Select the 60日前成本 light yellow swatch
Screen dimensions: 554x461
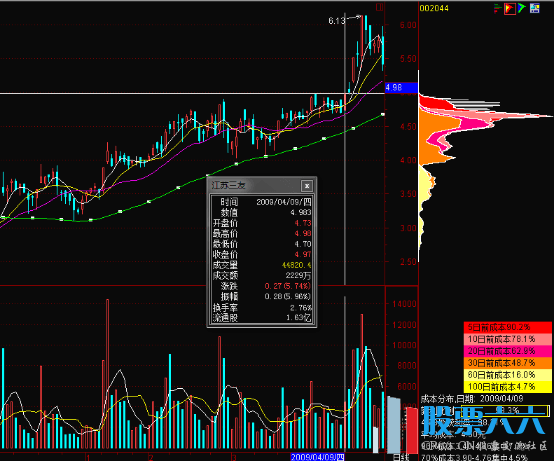click(508, 374)
